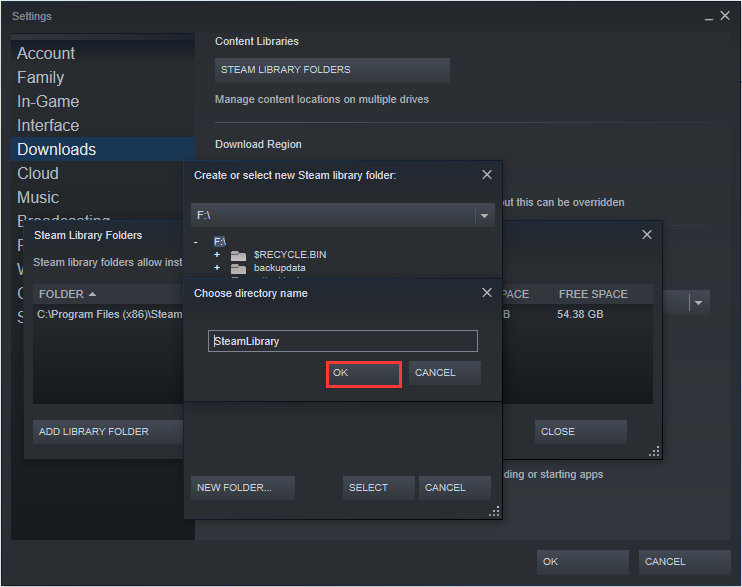Cancel the folder browser dialog
Image resolution: width=742 pixels, height=587 pixels.
coord(455,488)
